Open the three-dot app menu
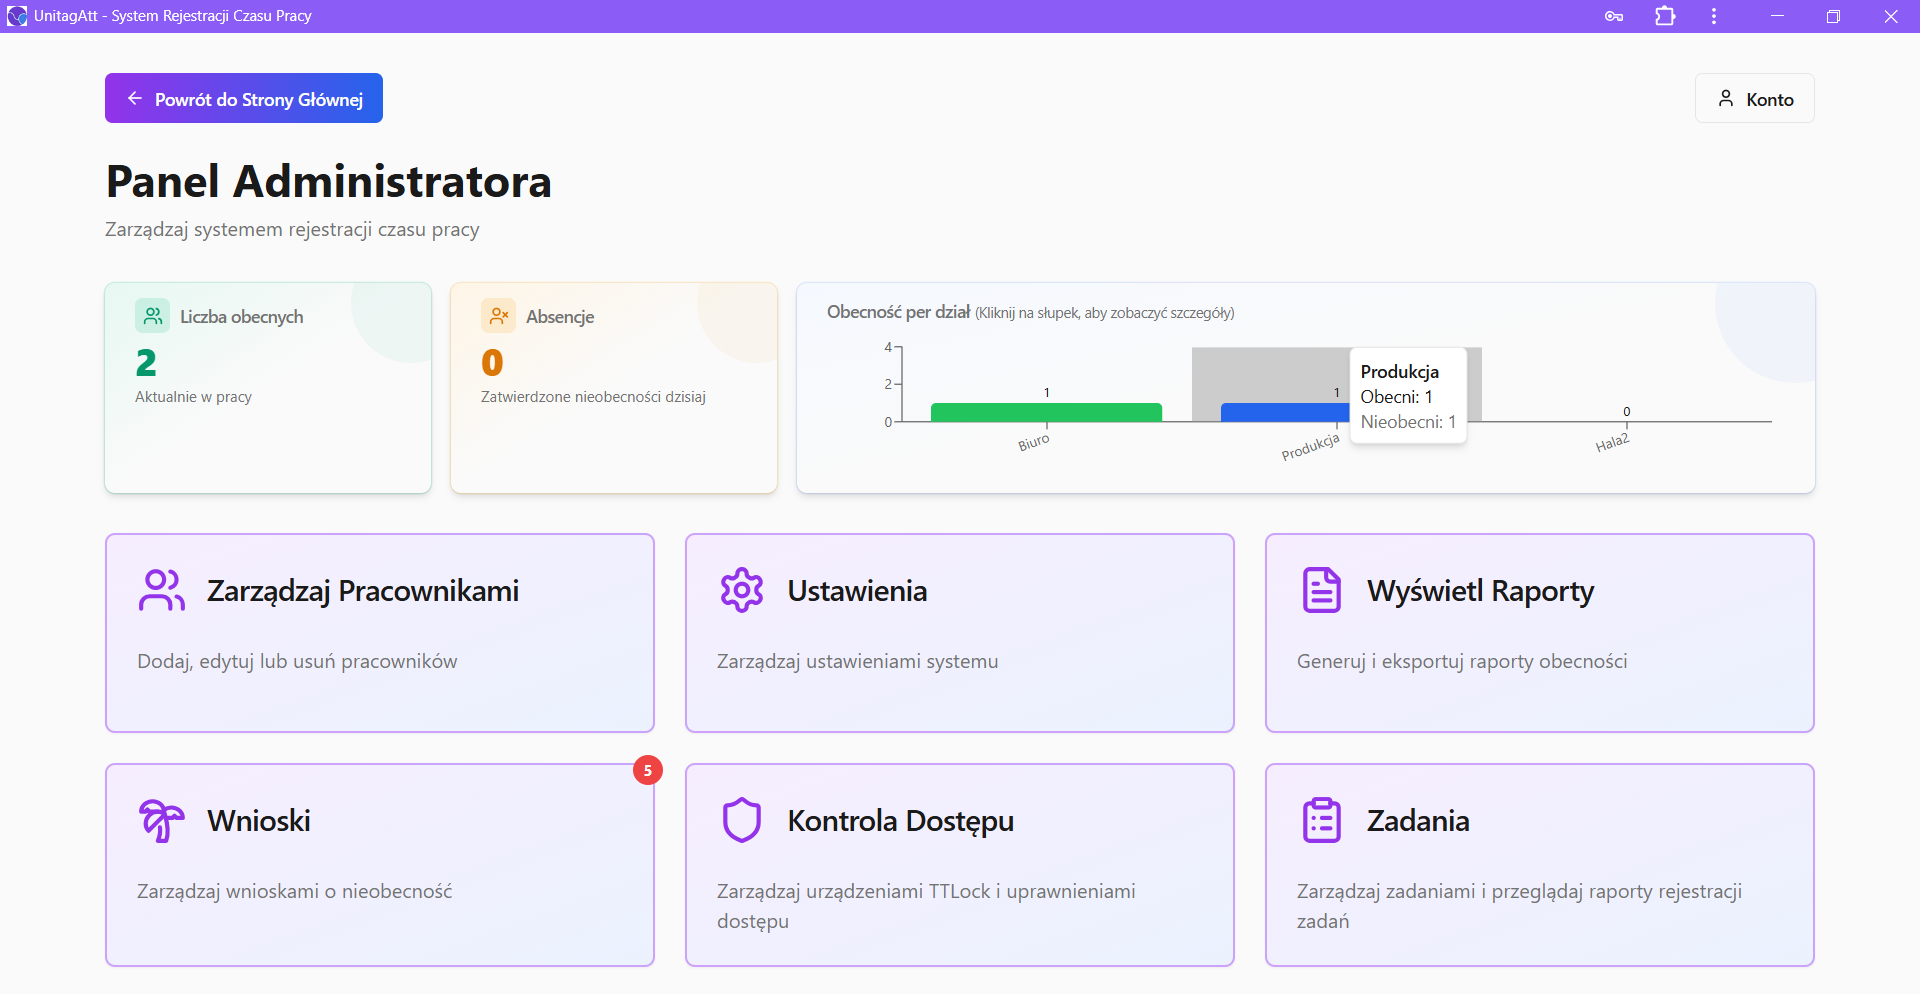 (x=1714, y=16)
